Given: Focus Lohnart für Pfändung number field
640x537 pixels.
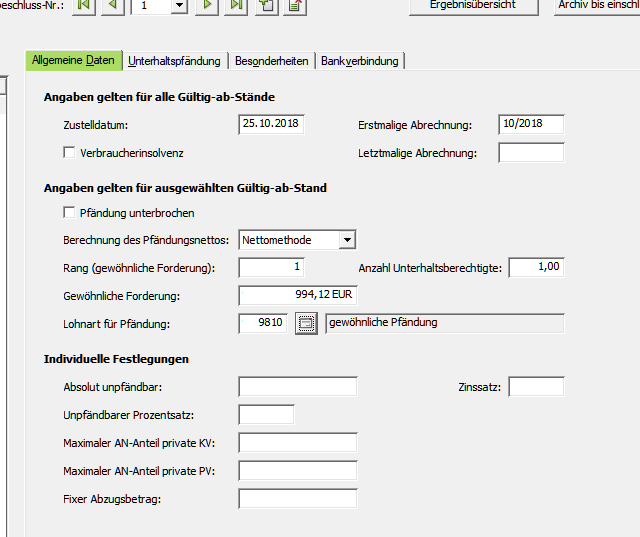Looking at the screenshot, I should point(263,323).
